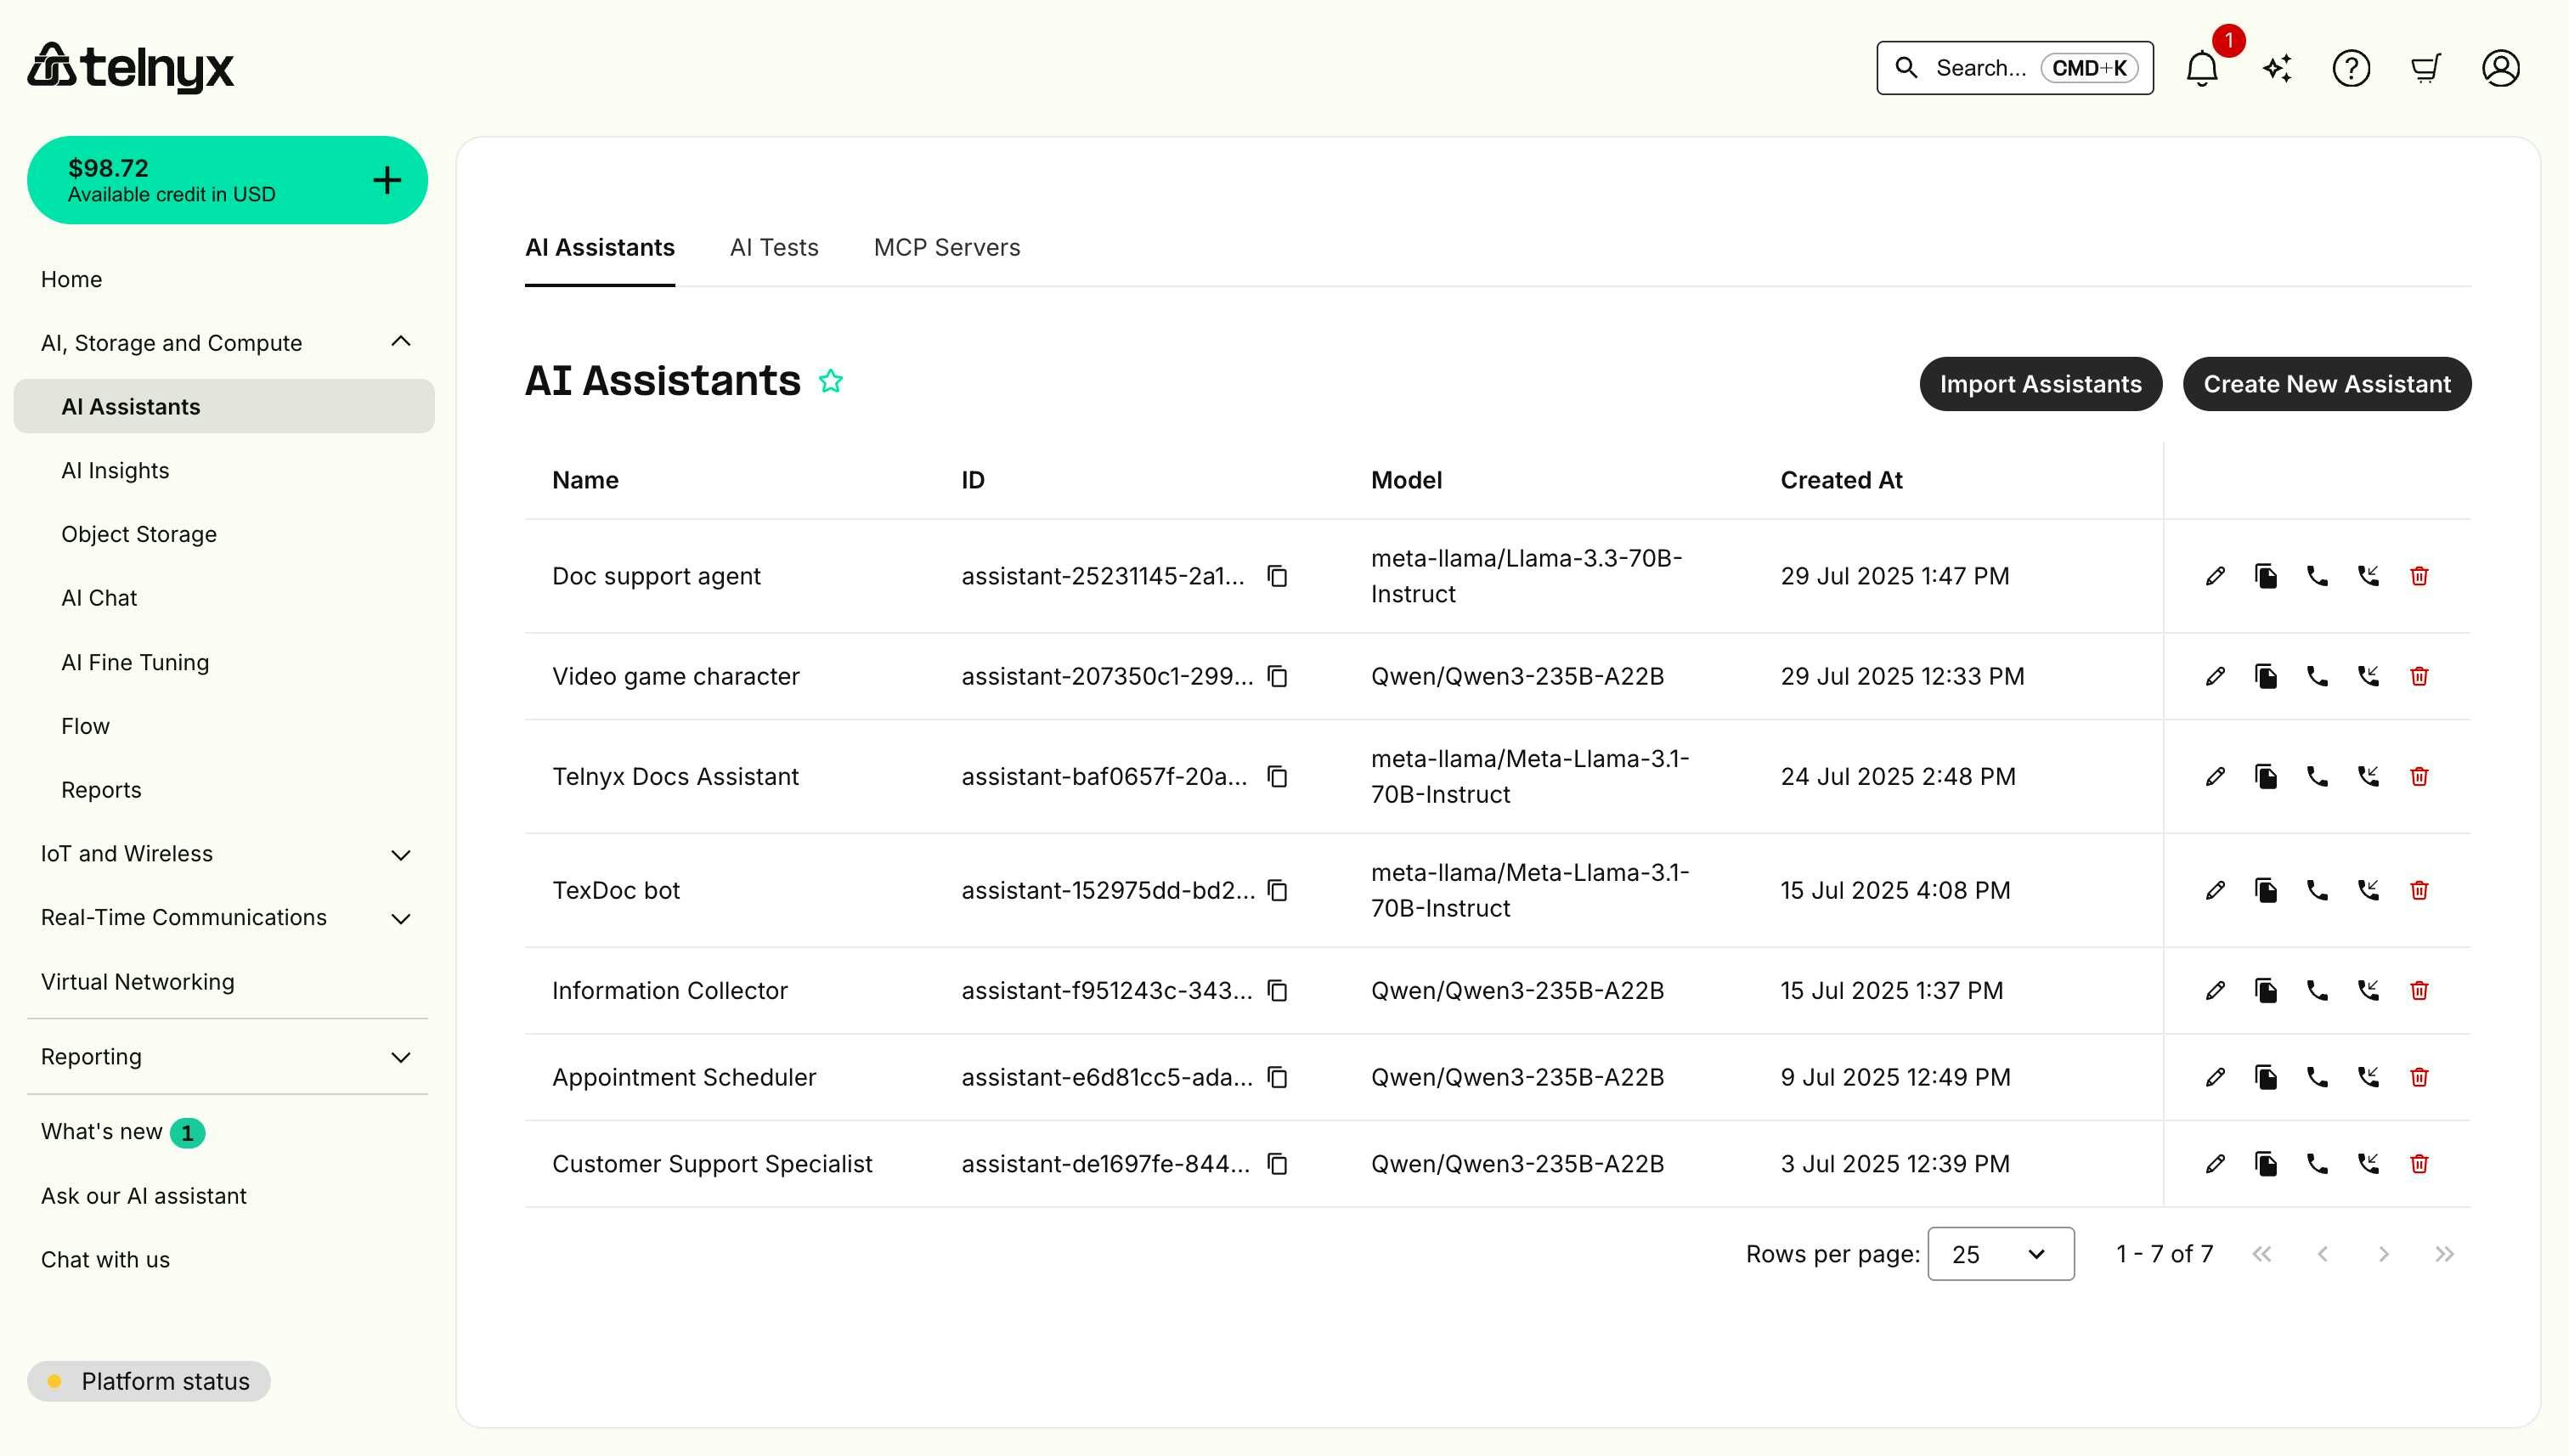The width and height of the screenshot is (2569, 1456).
Task: Expand the Reporting section
Action: tap(401, 1057)
